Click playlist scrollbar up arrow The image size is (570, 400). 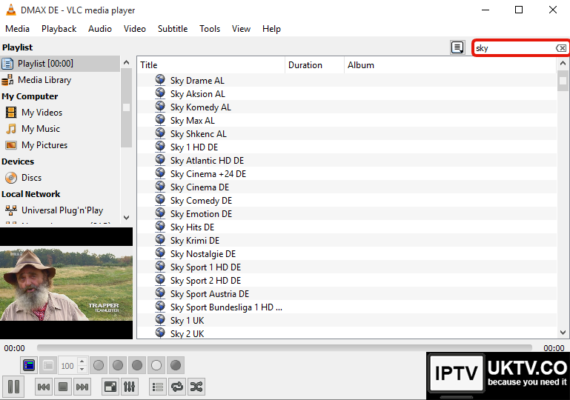[x=563, y=63]
